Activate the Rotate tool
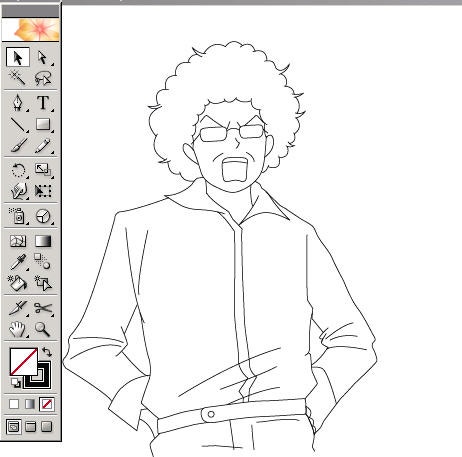 18,170
